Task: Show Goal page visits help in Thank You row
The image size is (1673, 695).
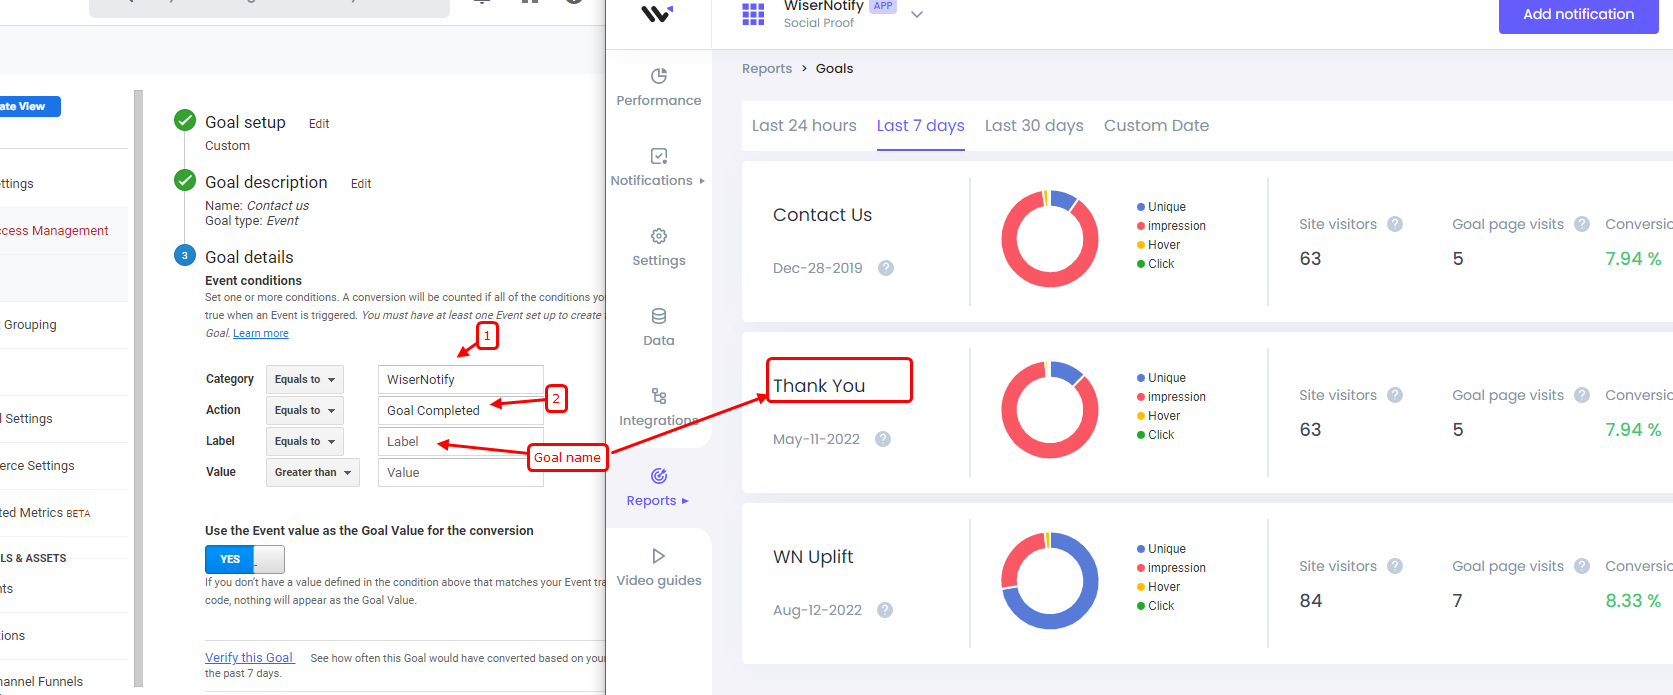Action: [1582, 395]
